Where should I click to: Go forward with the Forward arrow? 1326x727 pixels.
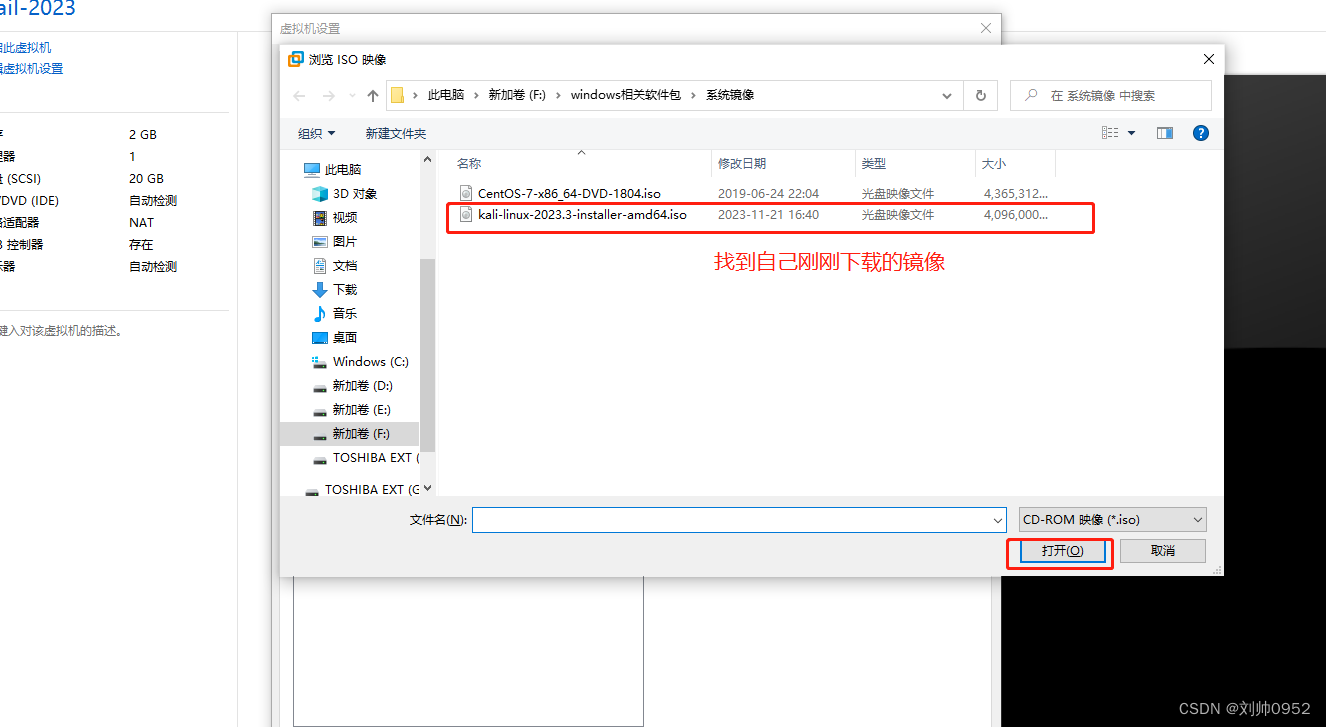pos(329,95)
